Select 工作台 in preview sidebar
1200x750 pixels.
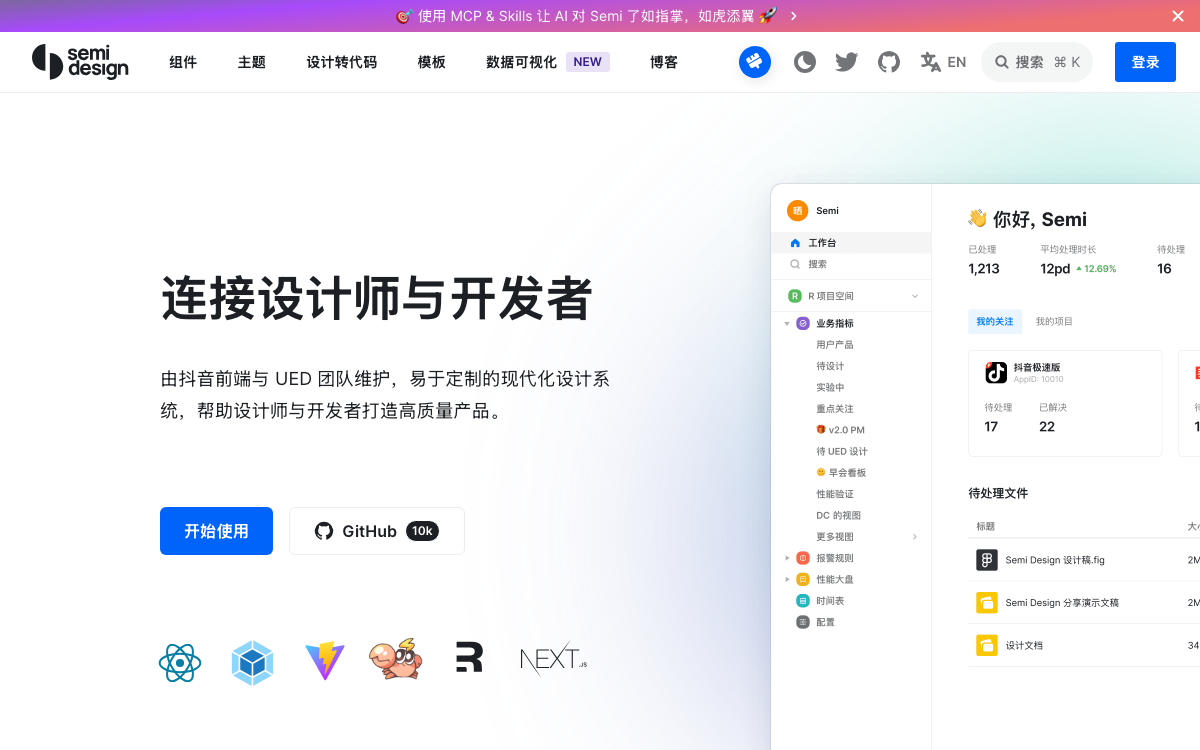click(851, 243)
